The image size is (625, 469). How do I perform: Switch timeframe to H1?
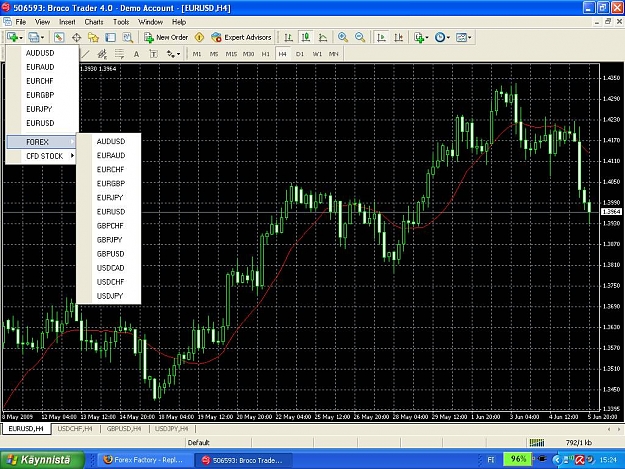[265, 54]
